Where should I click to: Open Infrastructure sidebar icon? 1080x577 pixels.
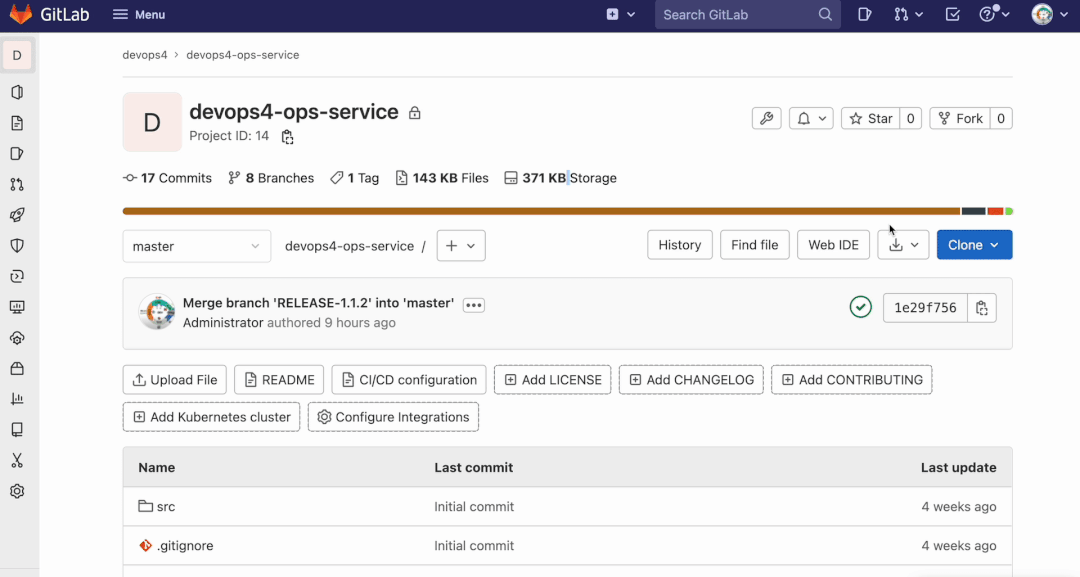17,338
